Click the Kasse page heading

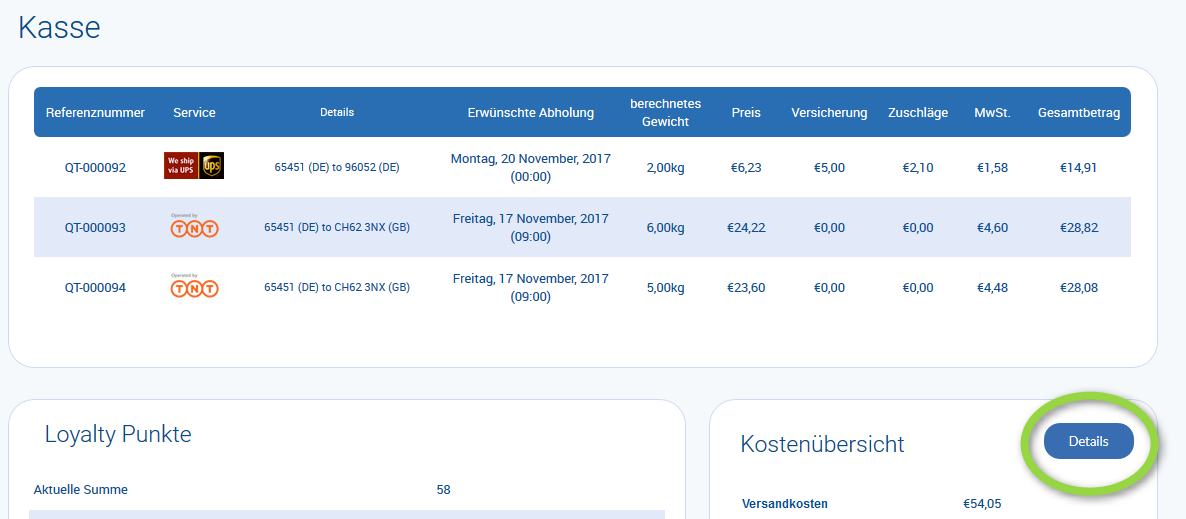pyautogui.click(x=59, y=28)
